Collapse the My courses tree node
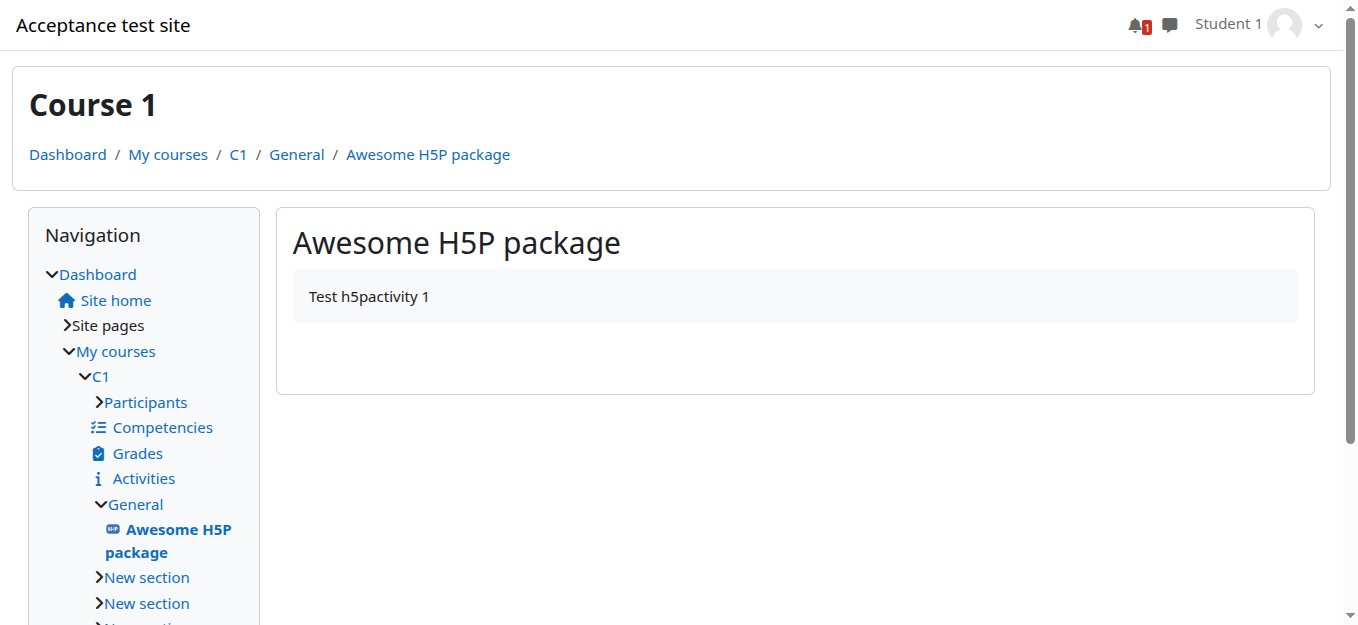1358x625 pixels. coord(69,352)
